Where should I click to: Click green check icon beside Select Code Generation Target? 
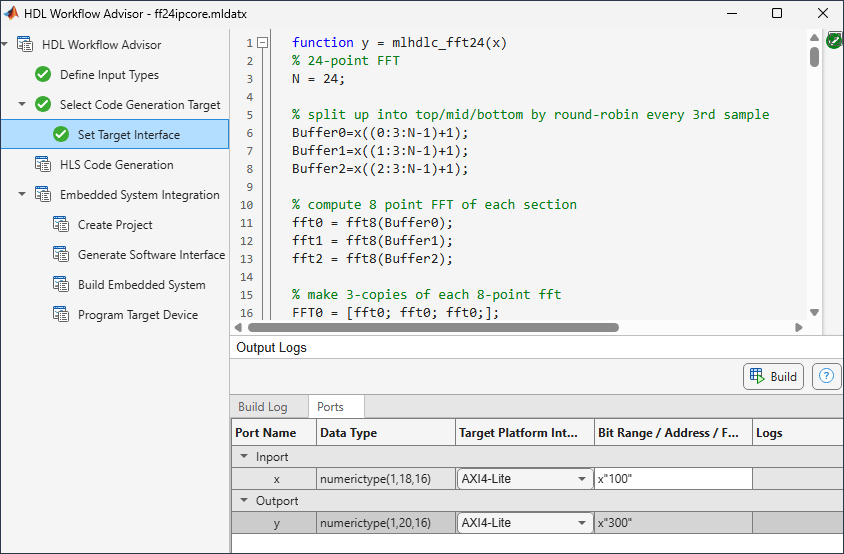tap(43, 104)
